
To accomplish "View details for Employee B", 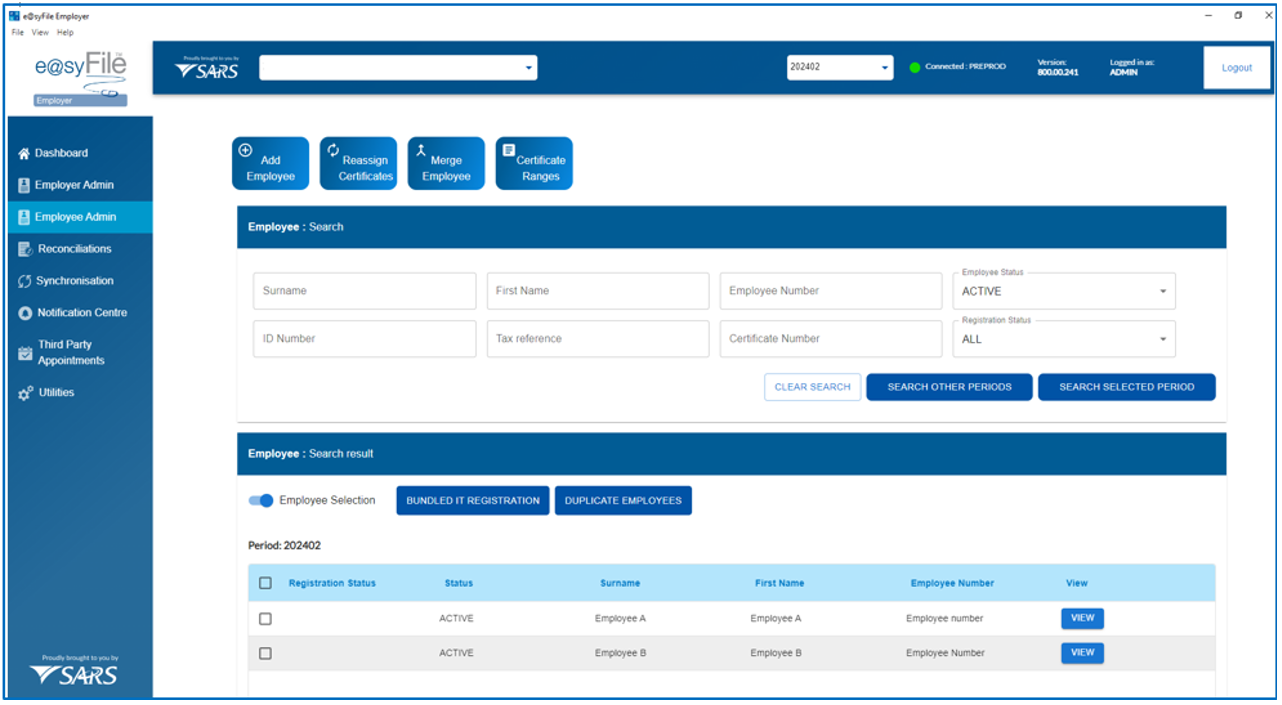I will pyautogui.click(x=1082, y=653).
